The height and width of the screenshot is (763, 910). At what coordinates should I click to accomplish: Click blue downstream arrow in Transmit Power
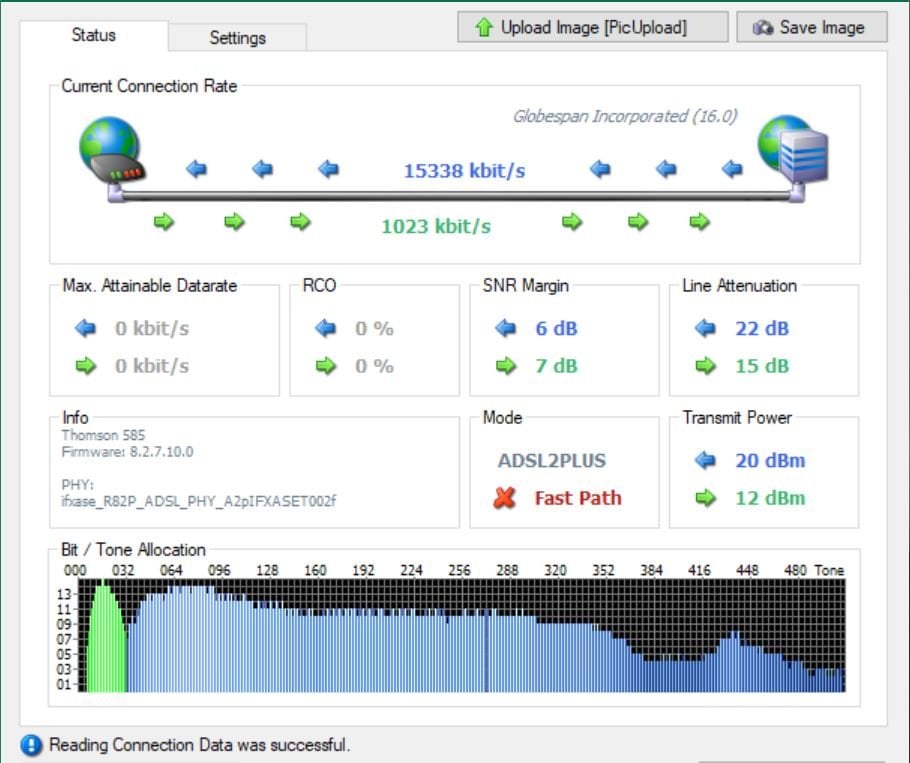tap(705, 460)
